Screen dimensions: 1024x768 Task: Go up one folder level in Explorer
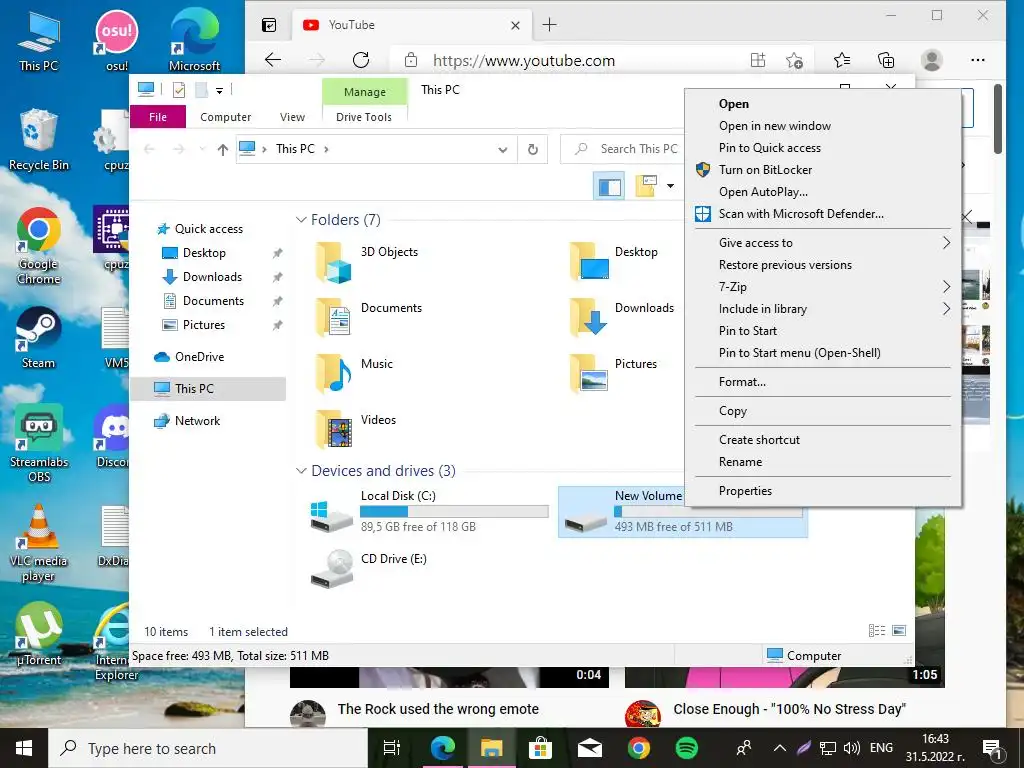[223, 150]
